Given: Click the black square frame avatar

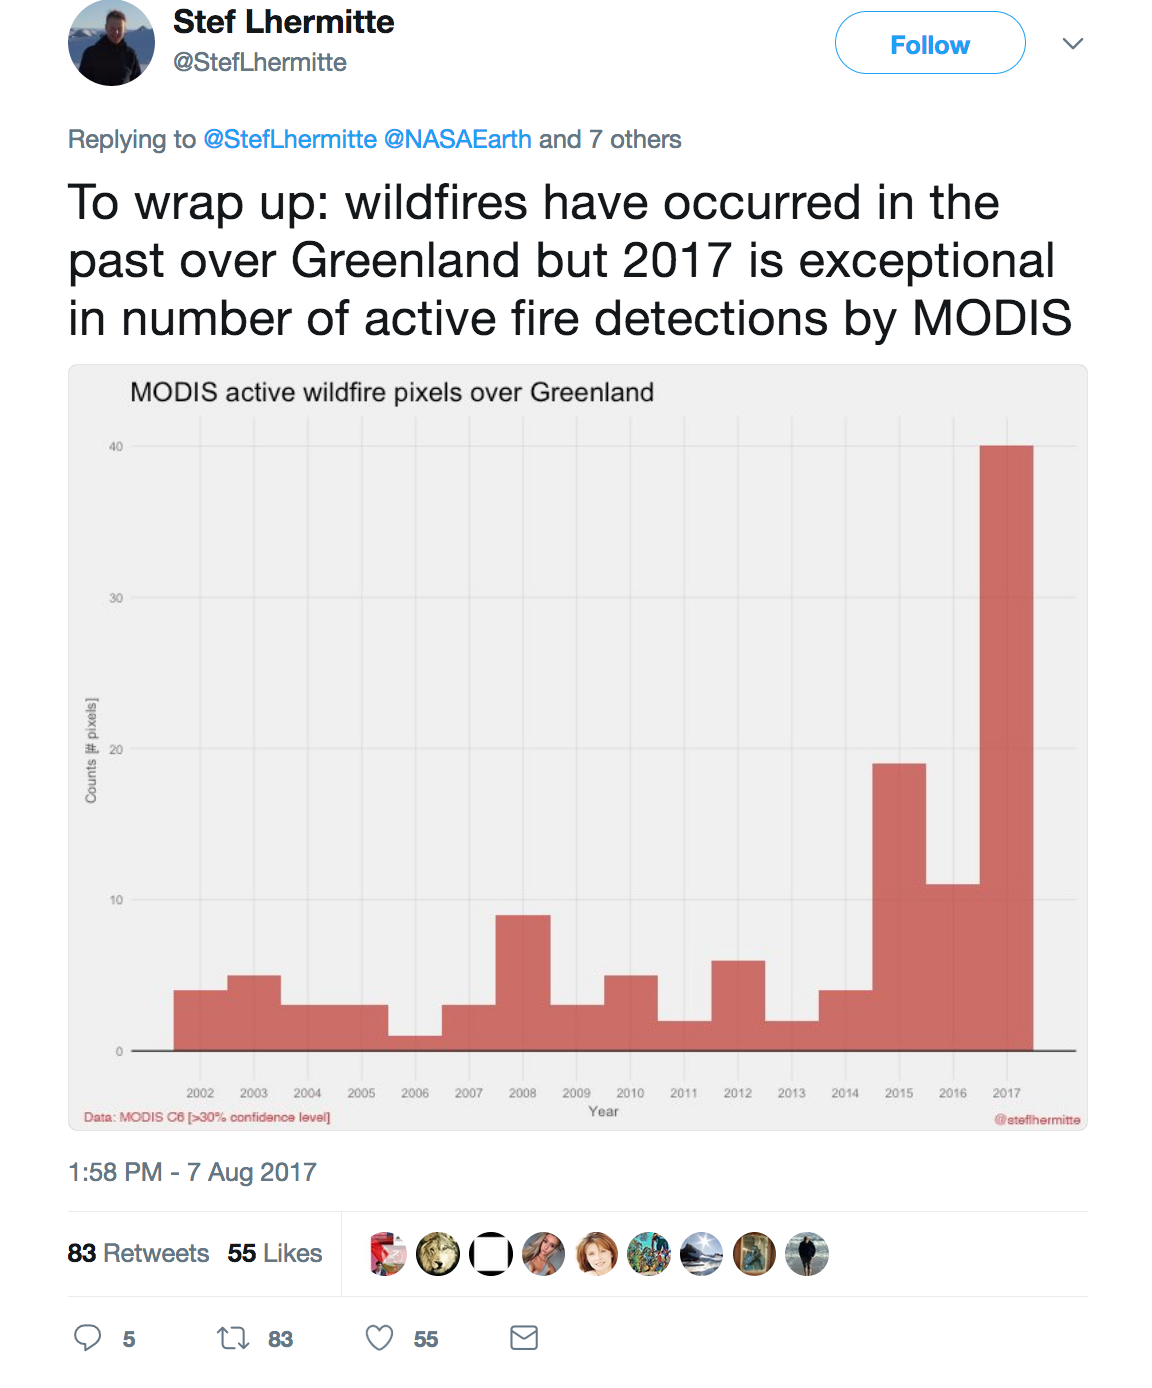Looking at the screenshot, I should click(491, 1254).
